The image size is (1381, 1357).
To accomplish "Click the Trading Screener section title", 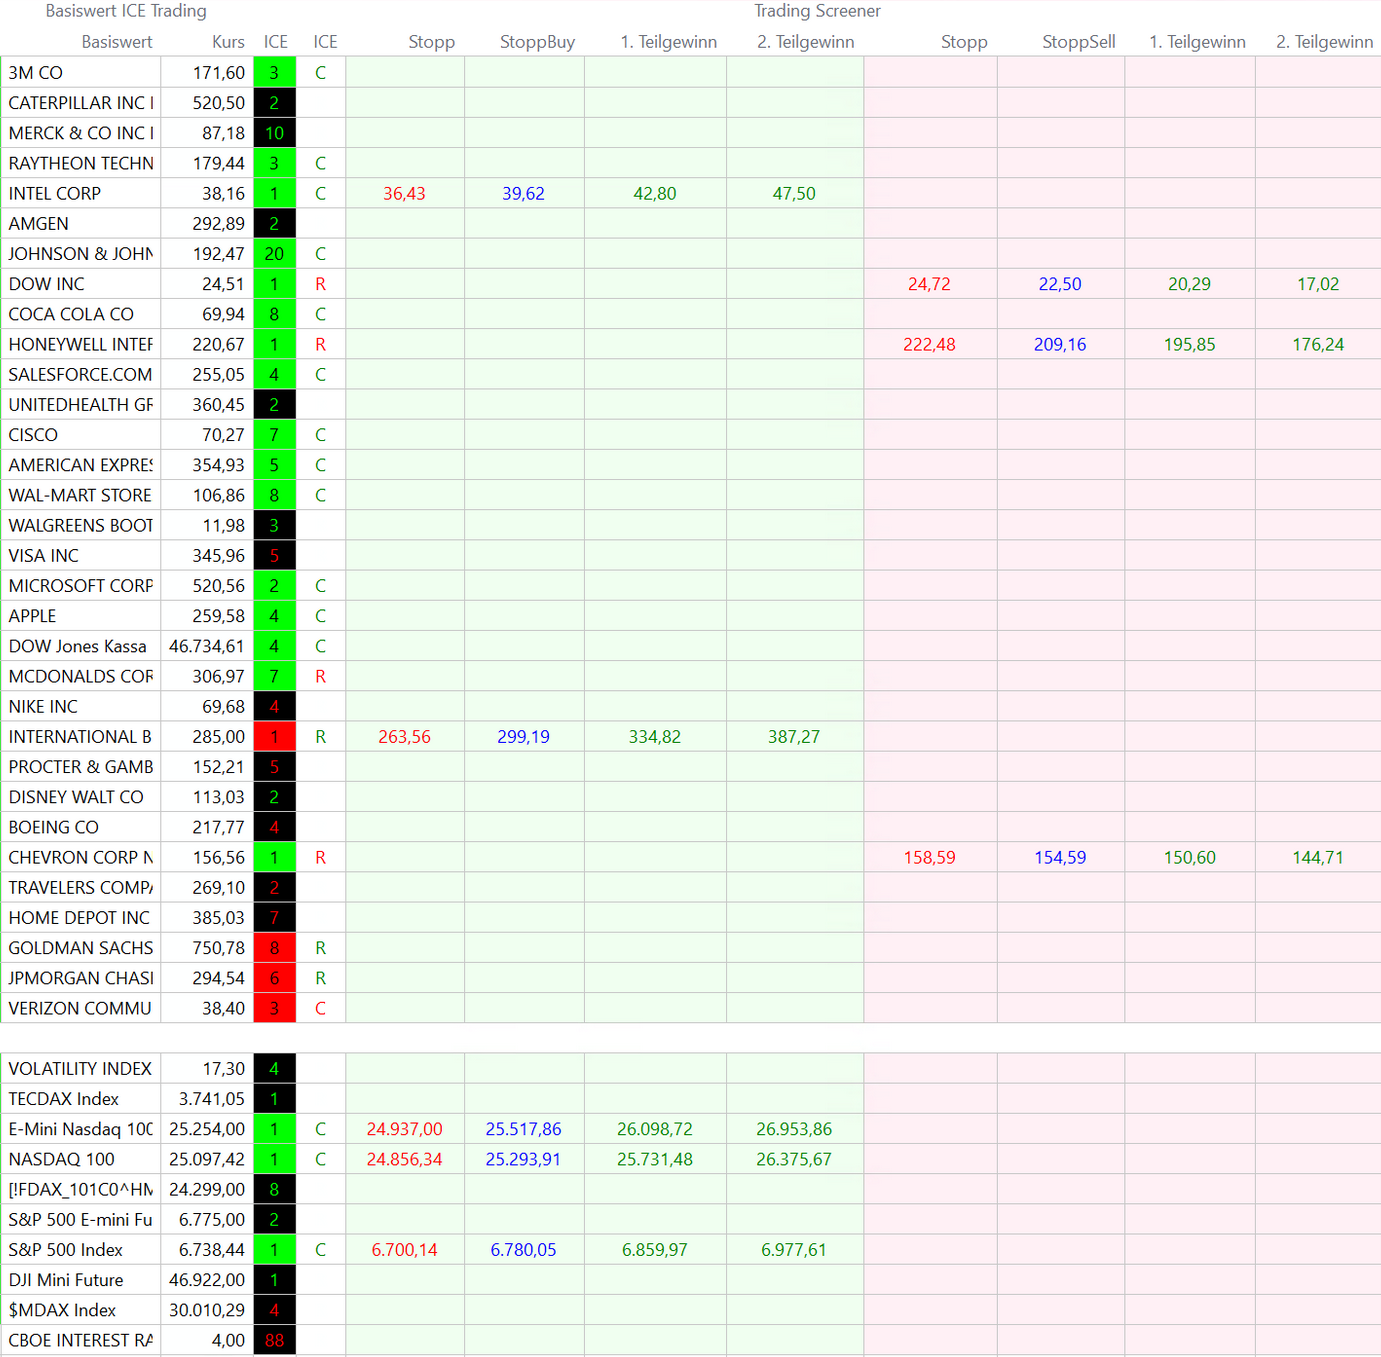I will tap(817, 11).
